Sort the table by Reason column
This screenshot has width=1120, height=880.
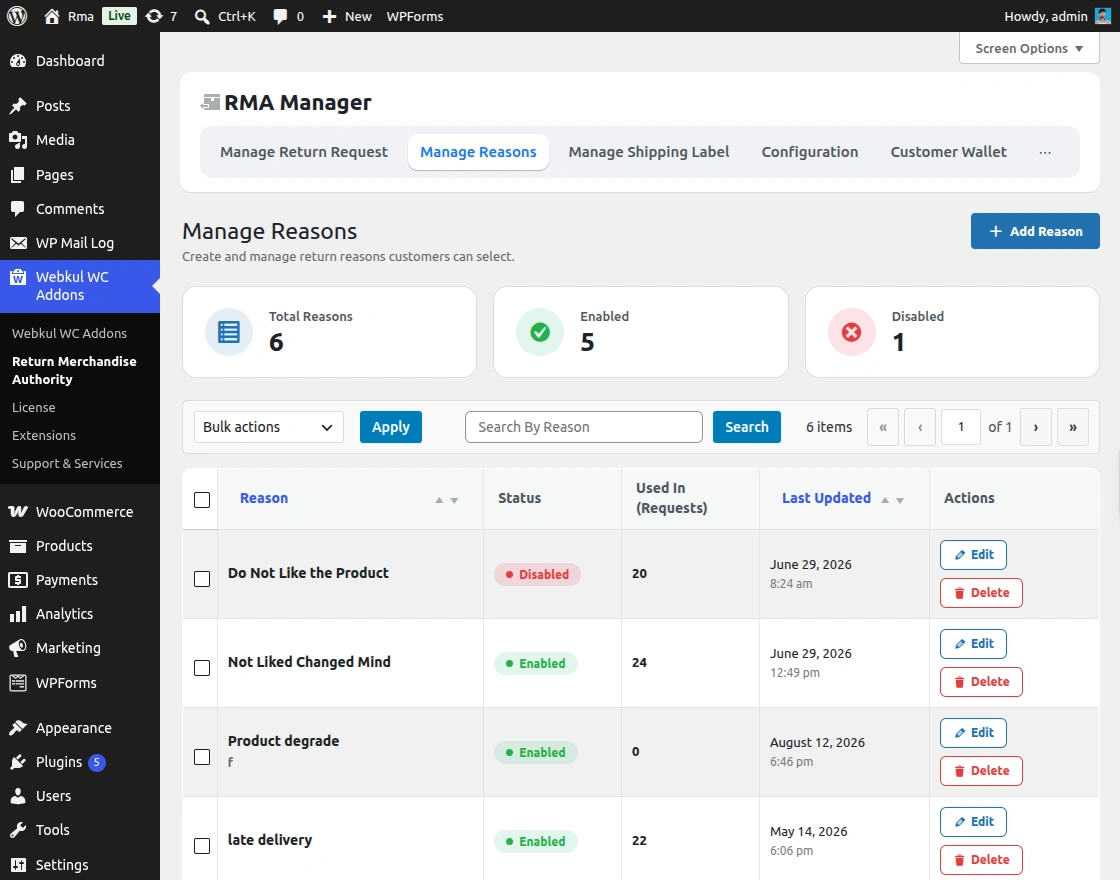click(x=264, y=498)
